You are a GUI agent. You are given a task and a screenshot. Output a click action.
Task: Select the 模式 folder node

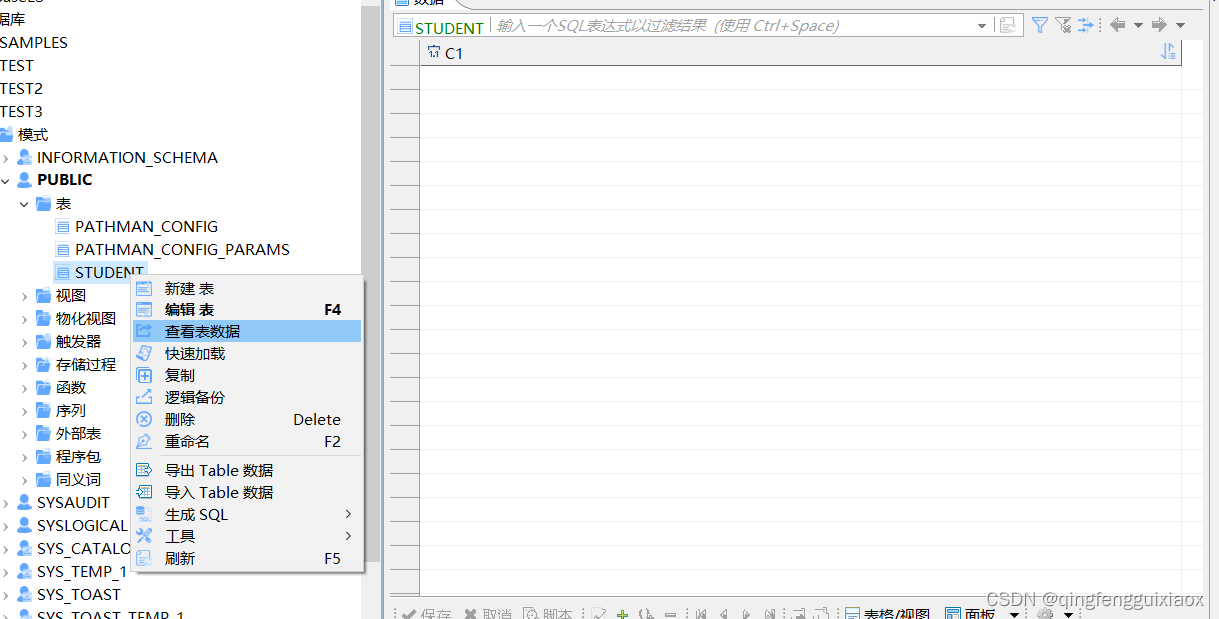click(33, 135)
